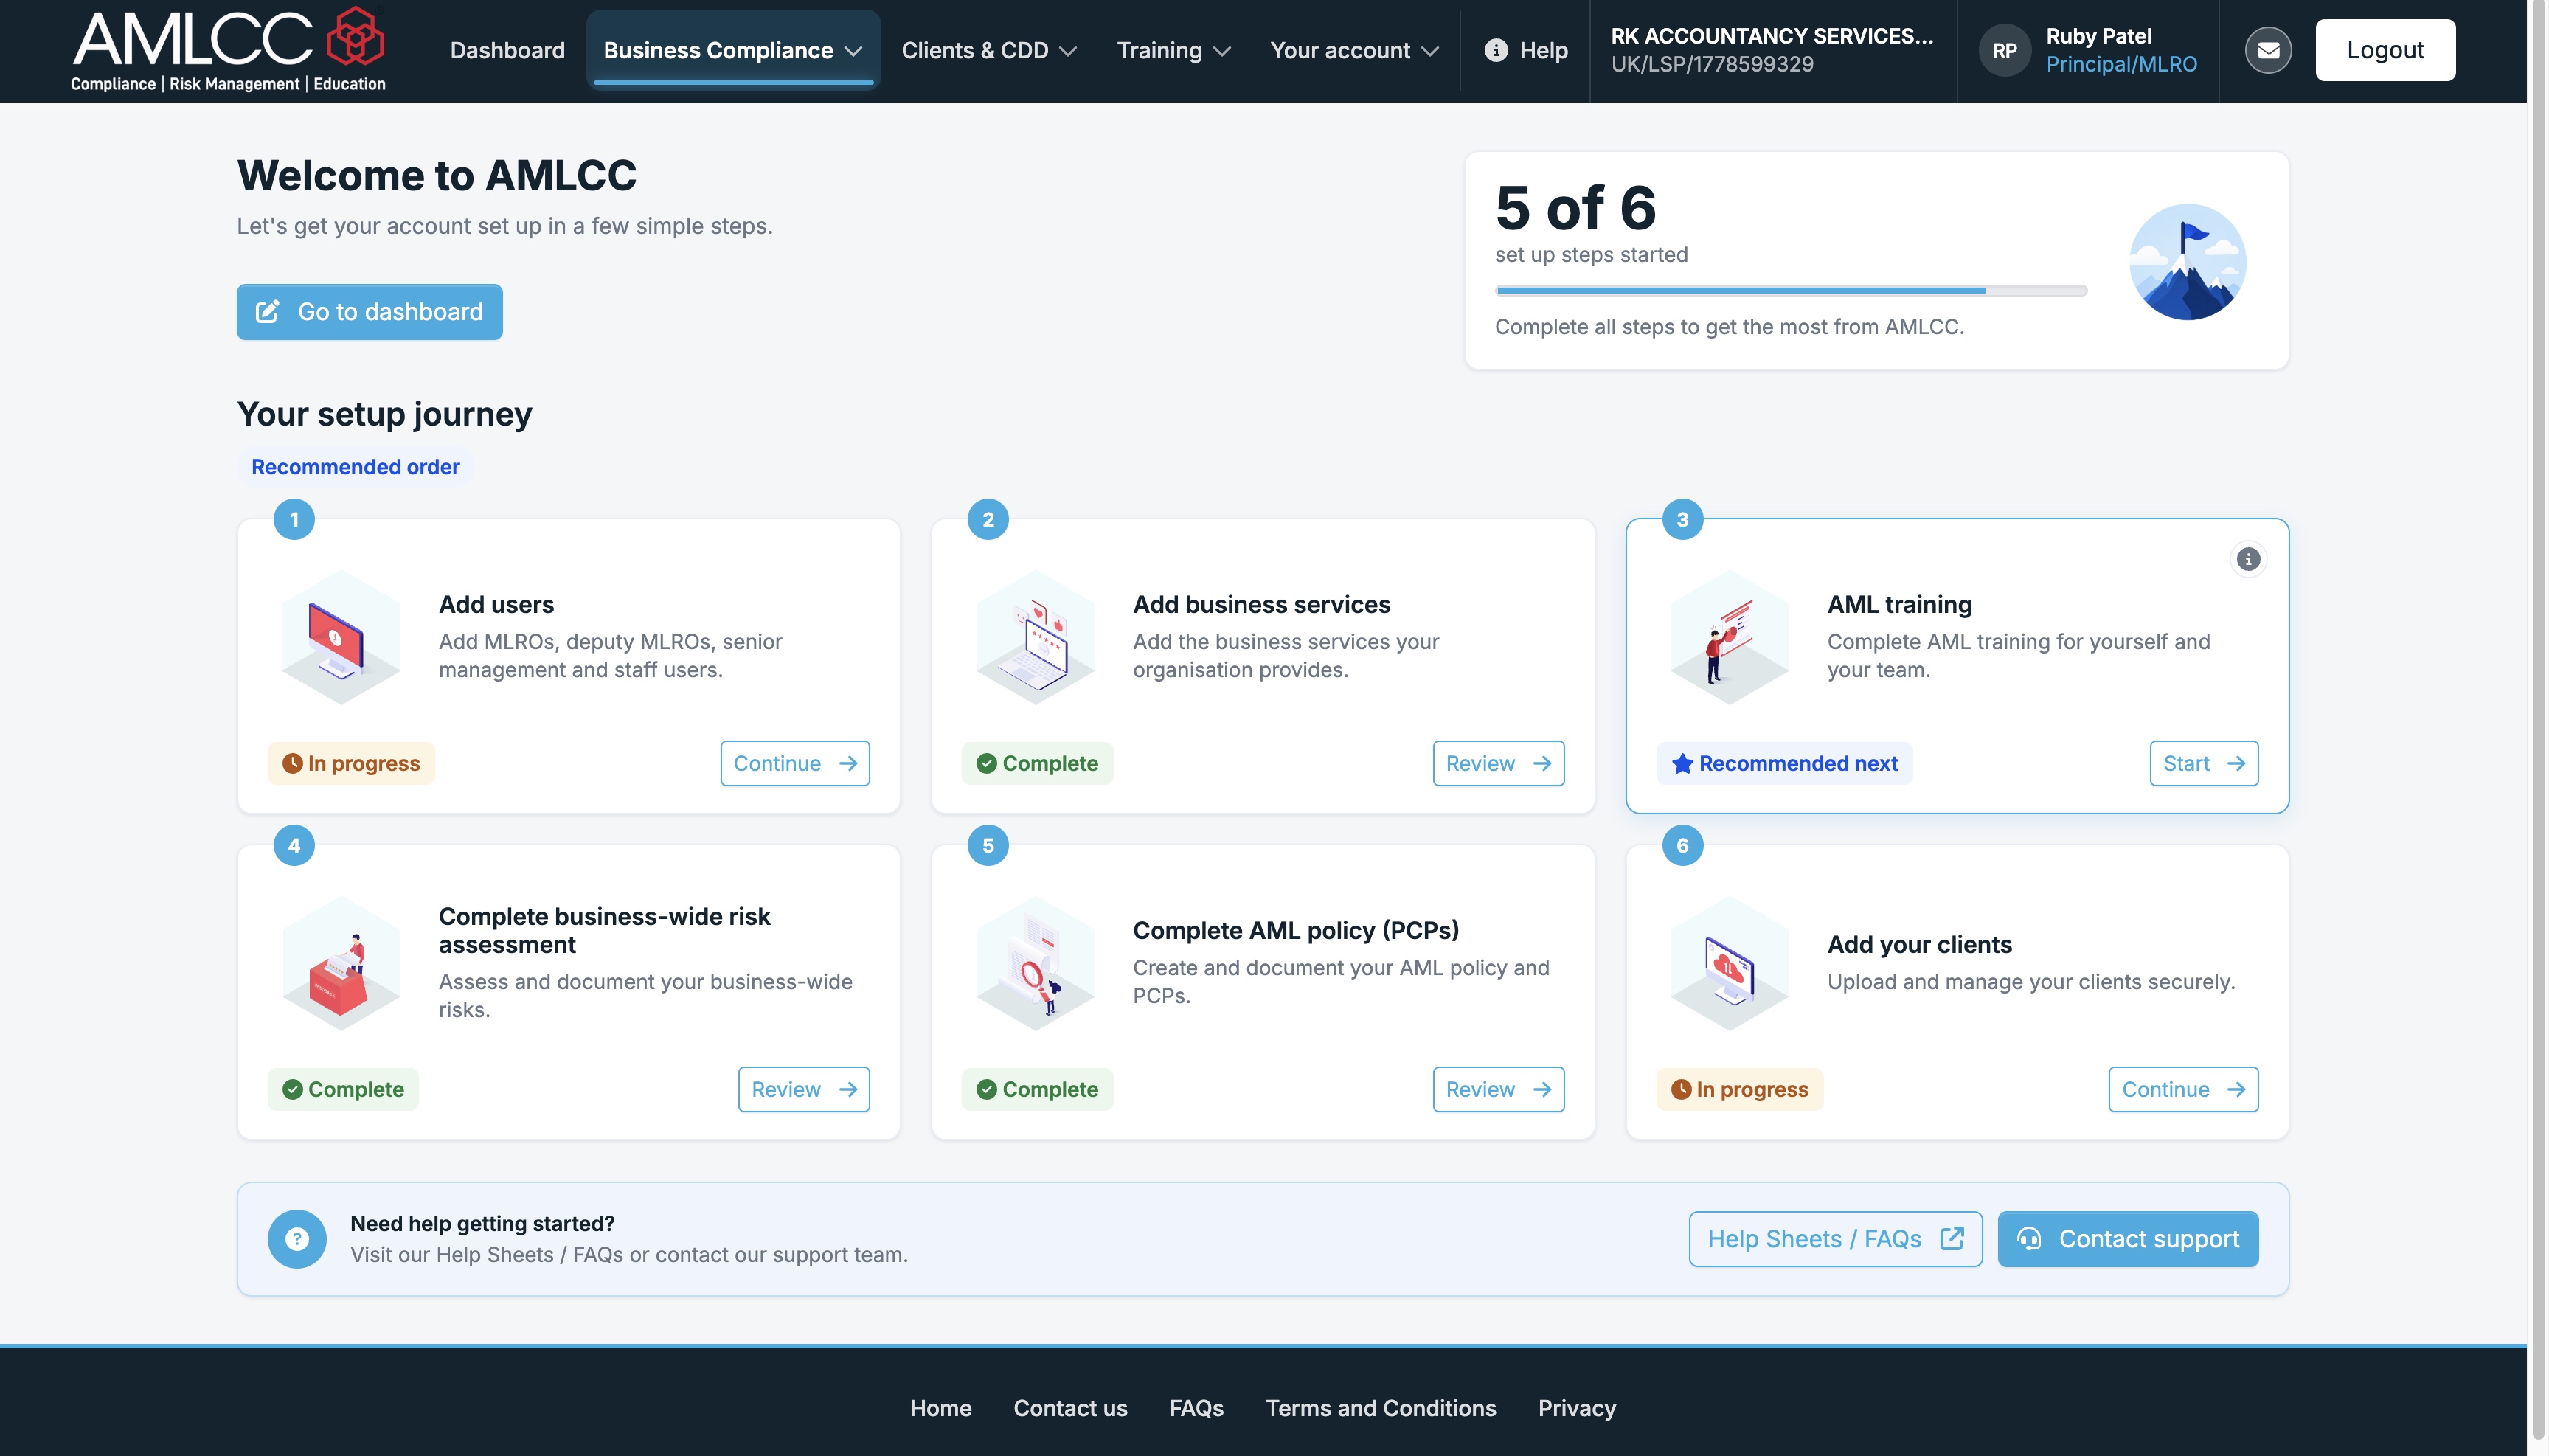
Task: Click the business-wide risk assessment illustration
Action: pyautogui.click(x=341, y=964)
